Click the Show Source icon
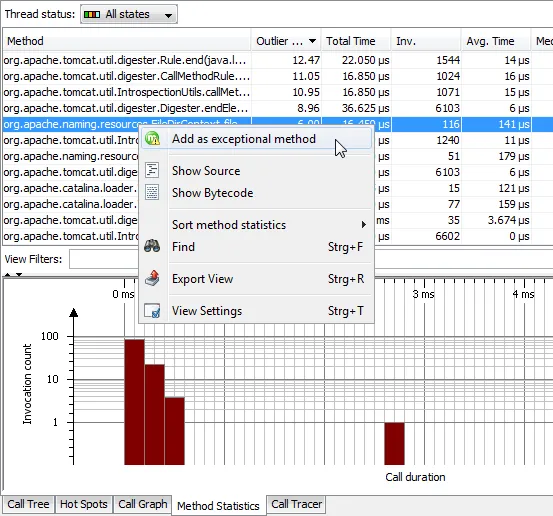This screenshot has height=516, width=553. click(x=152, y=170)
